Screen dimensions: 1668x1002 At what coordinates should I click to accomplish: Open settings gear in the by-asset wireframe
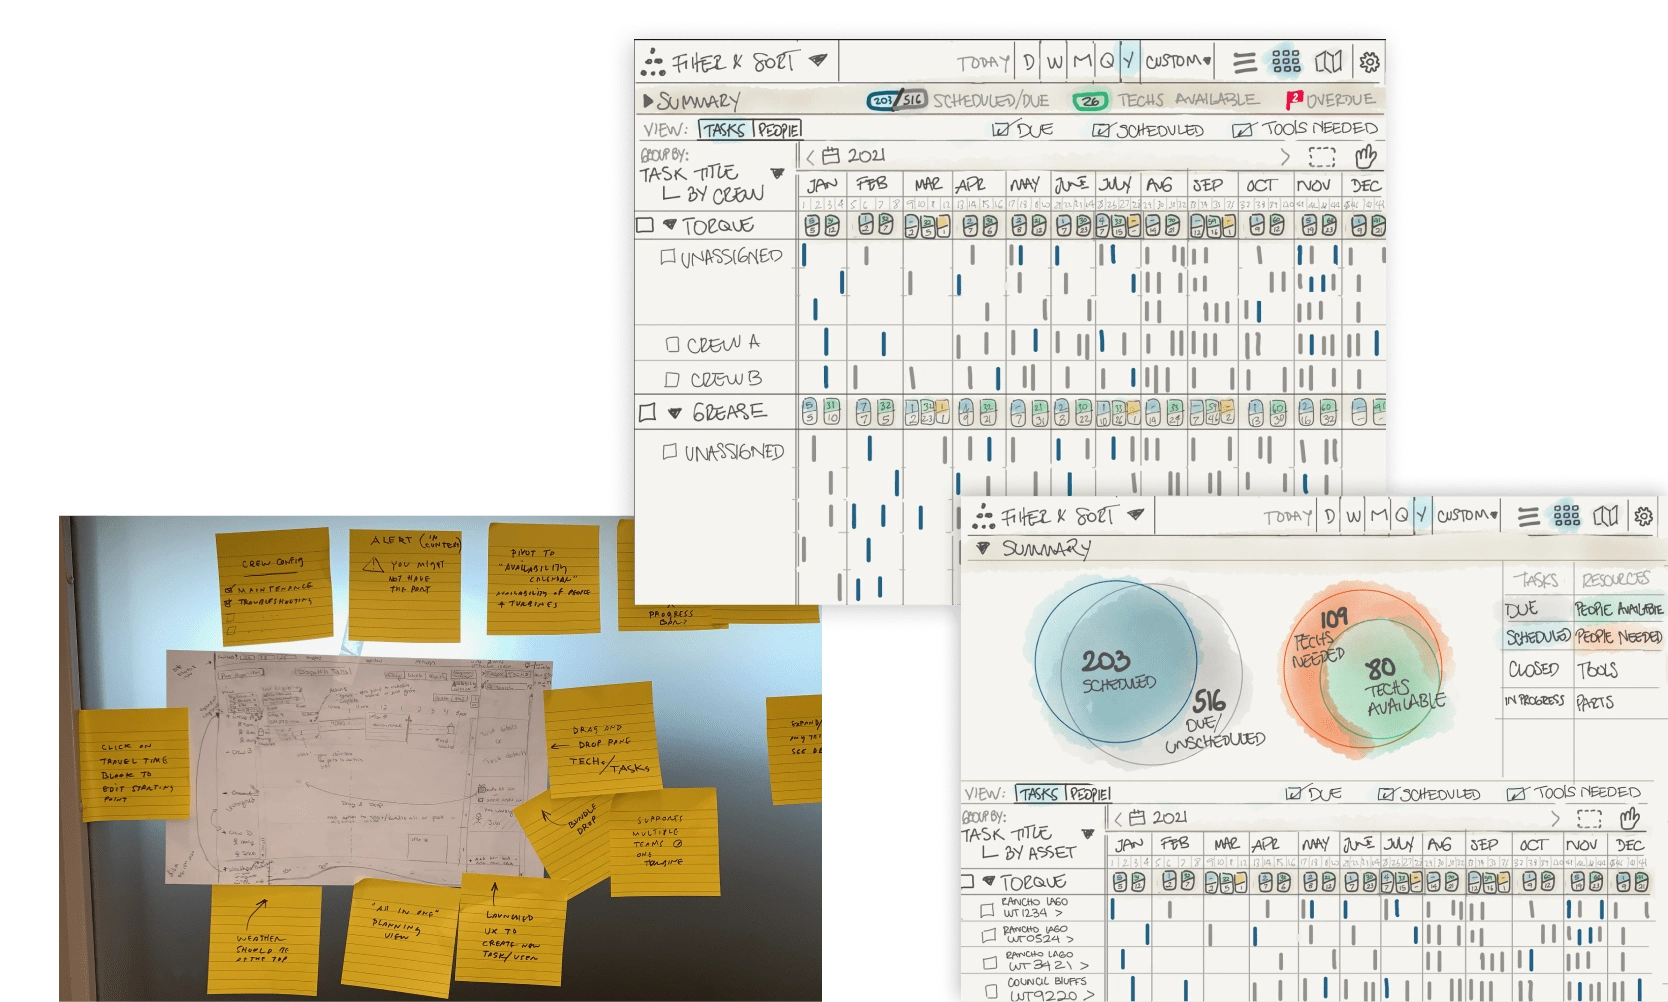1644,516
